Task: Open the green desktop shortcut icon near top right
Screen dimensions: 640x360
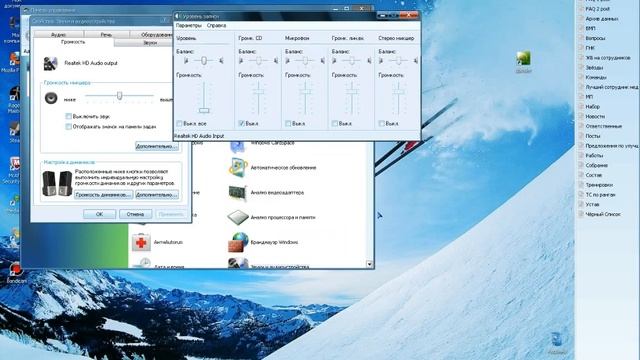Action: [x=523, y=58]
